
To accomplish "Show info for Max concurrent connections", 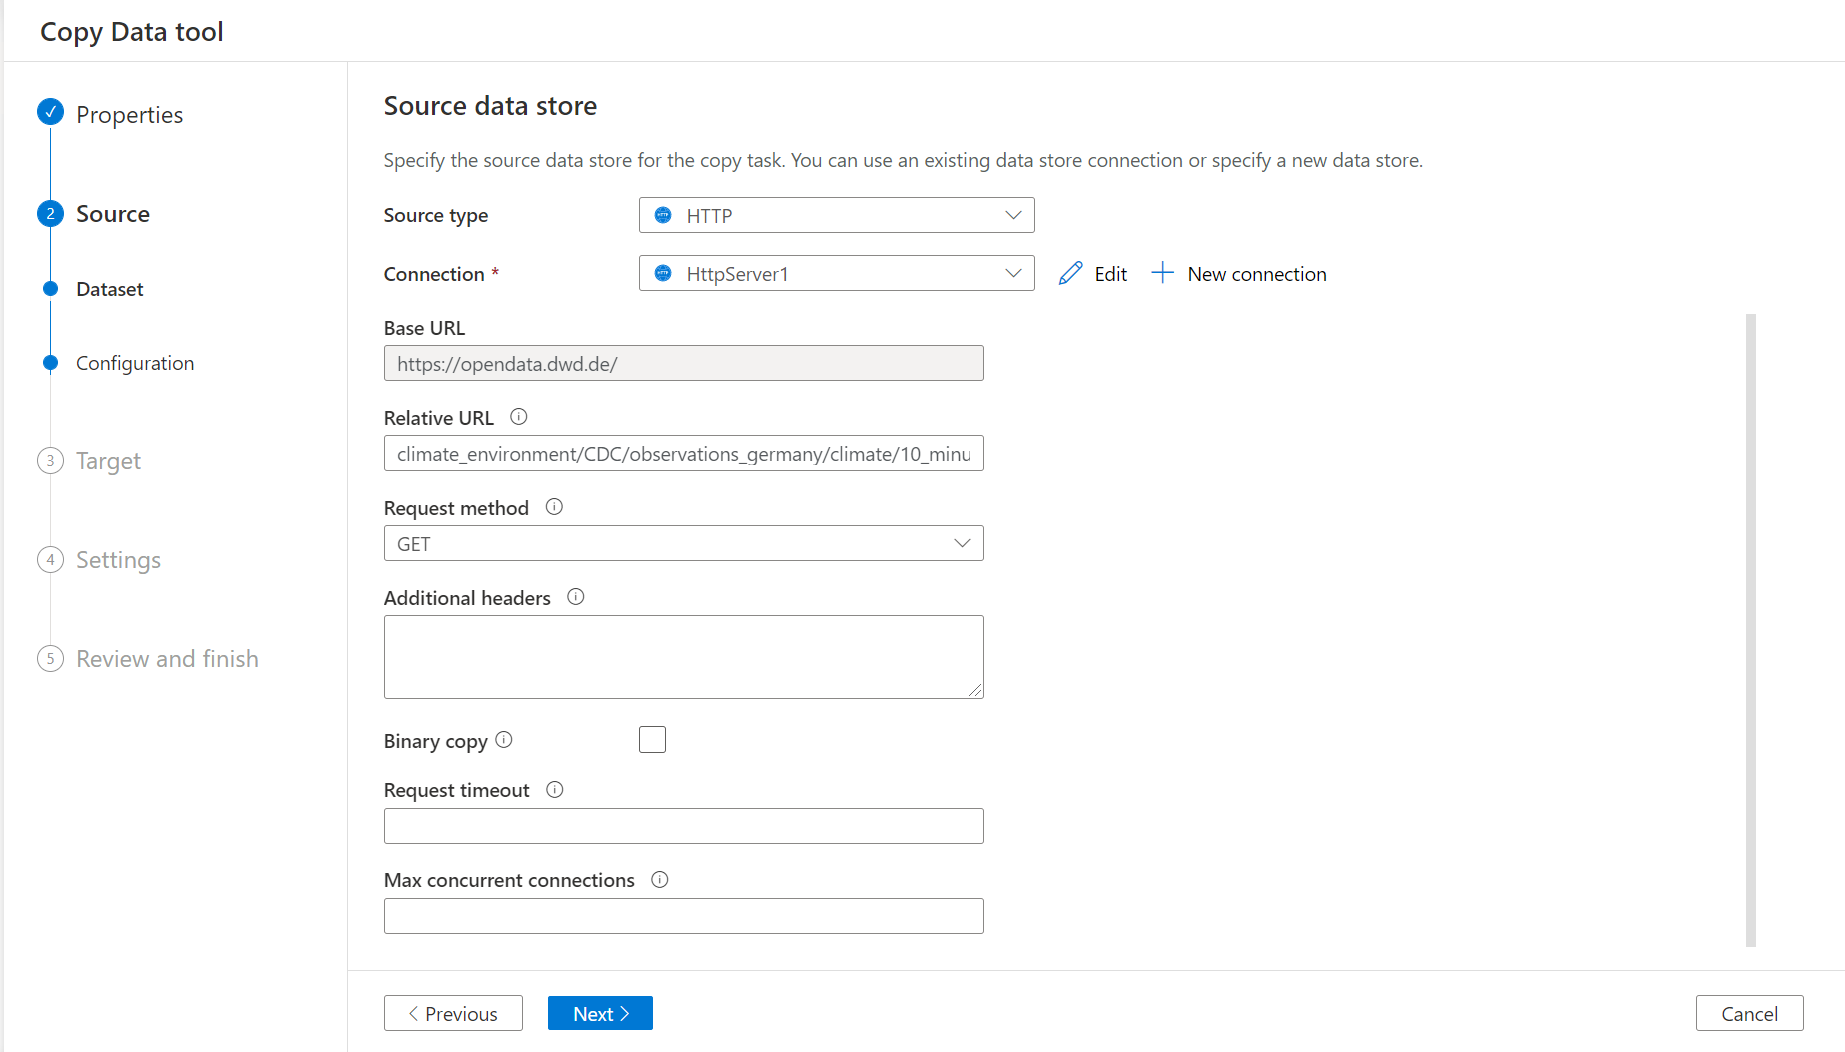I will click(660, 880).
